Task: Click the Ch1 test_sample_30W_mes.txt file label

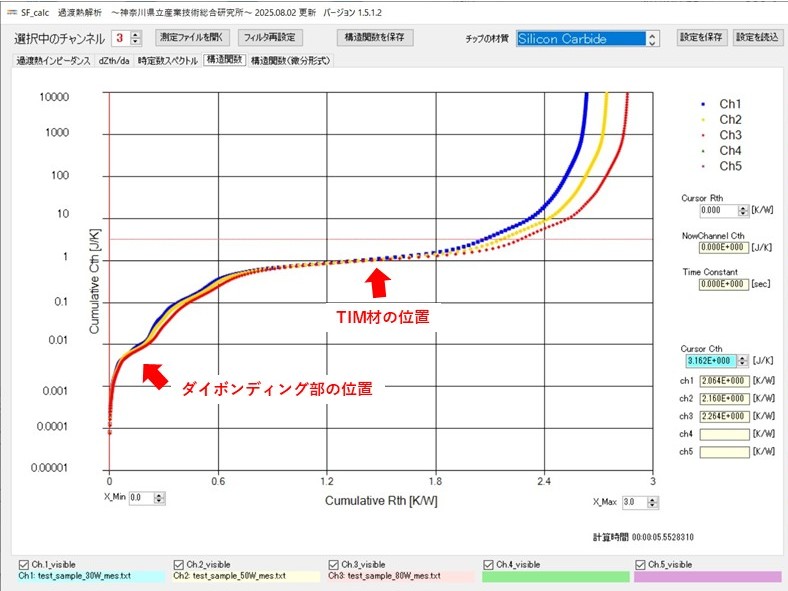Action: pos(90,576)
